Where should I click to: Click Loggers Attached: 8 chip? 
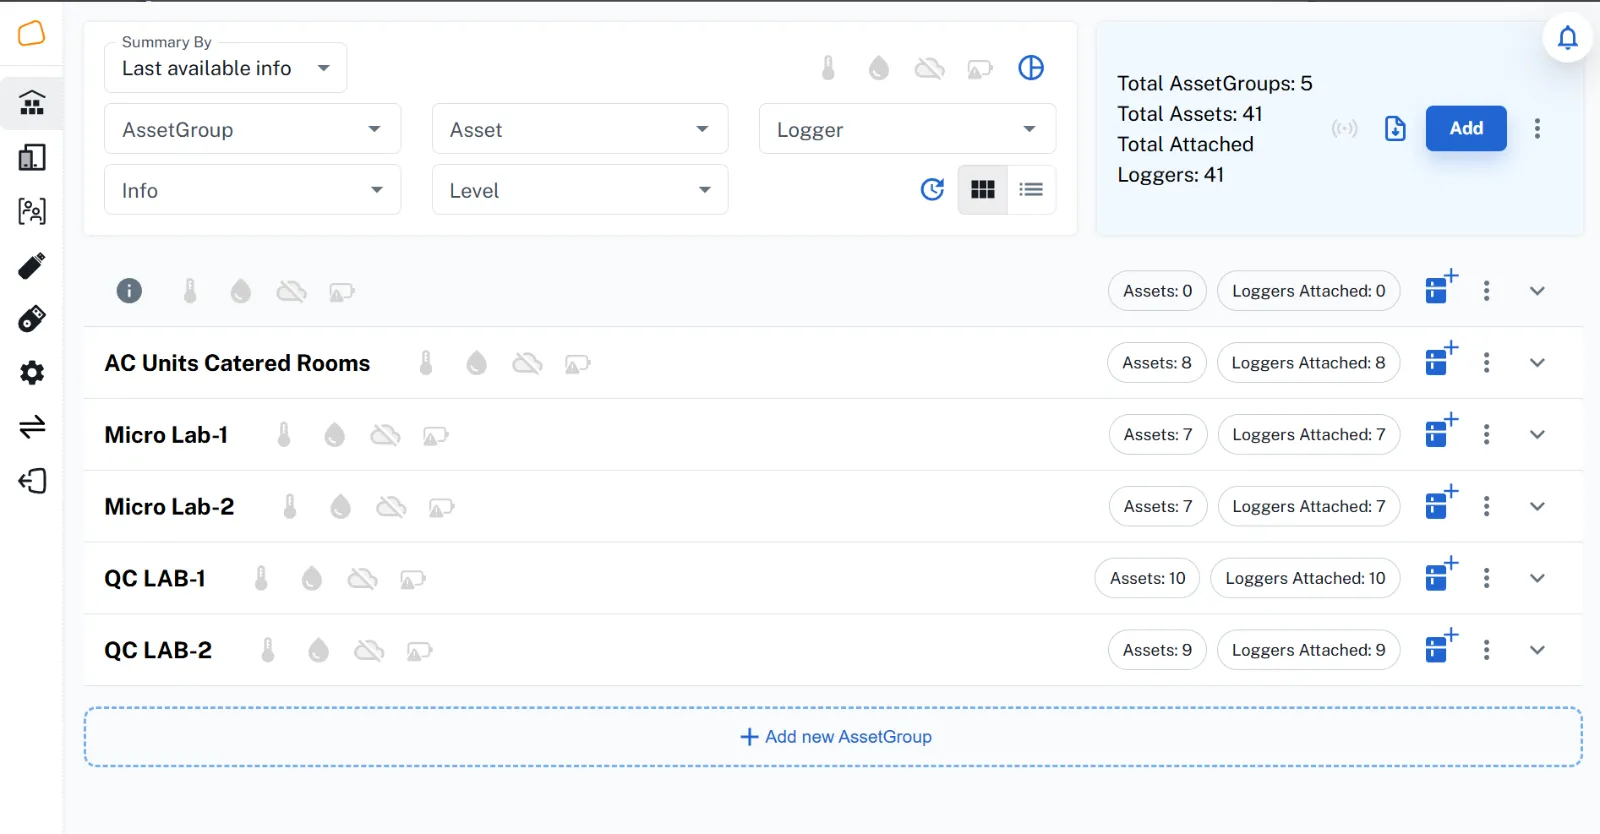tap(1308, 362)
